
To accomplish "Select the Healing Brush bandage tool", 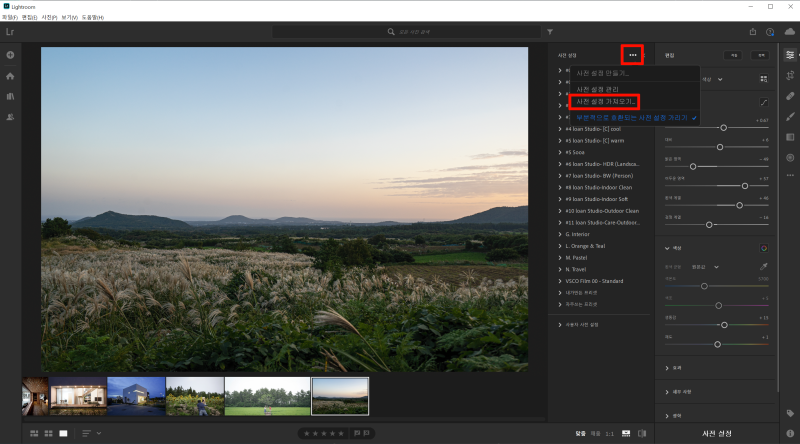I will (790, 96).
